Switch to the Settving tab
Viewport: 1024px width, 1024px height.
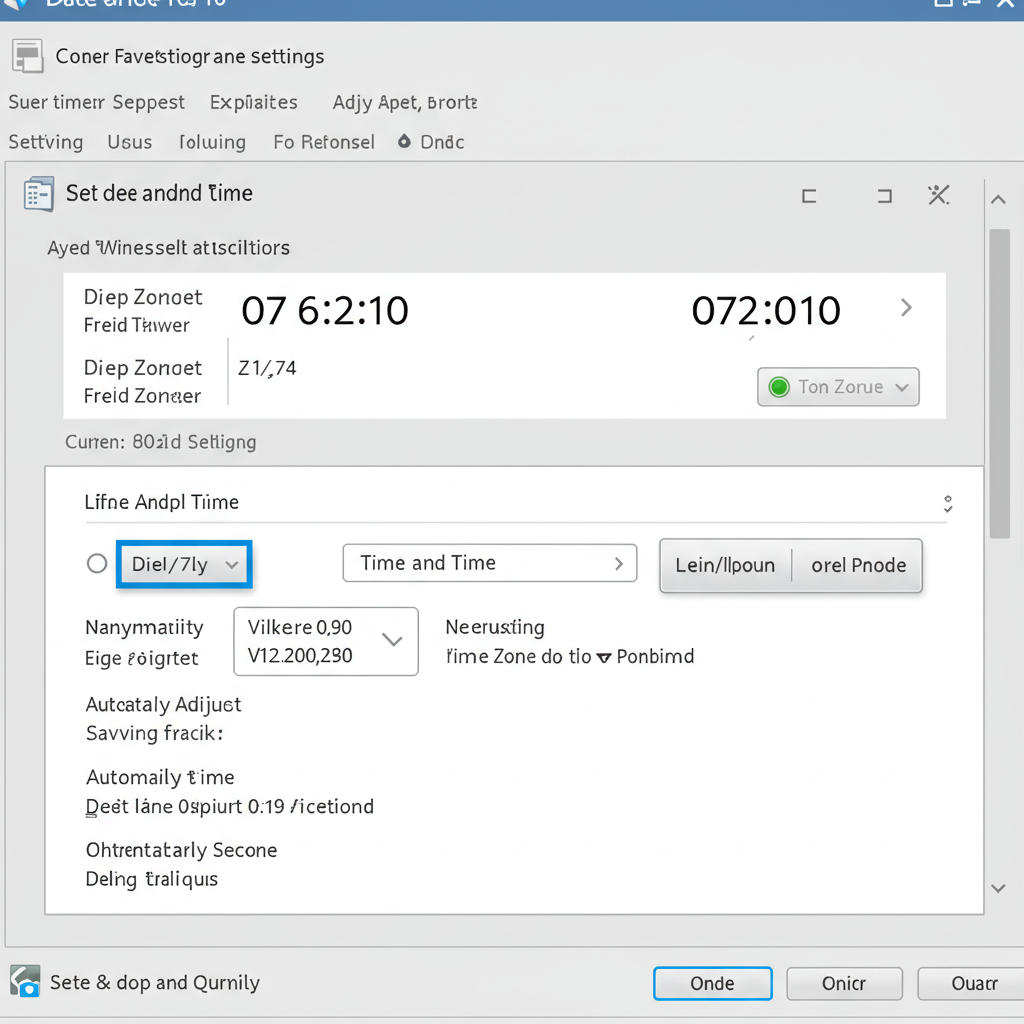46,142
